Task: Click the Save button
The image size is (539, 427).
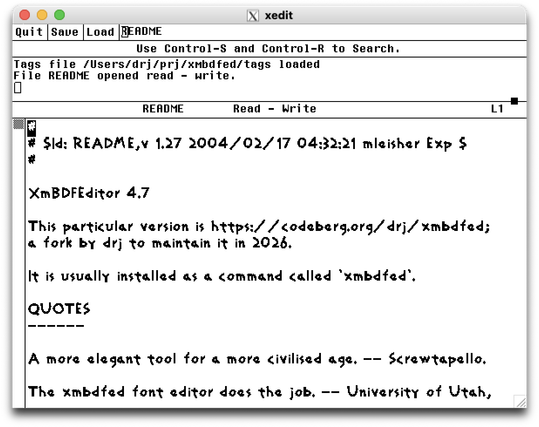Action: (65, 32)
